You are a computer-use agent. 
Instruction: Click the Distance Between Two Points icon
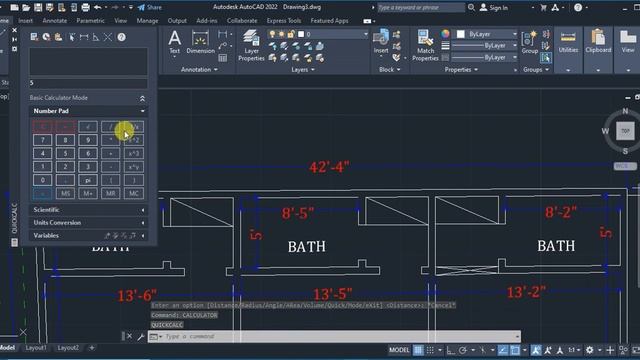pos(84,37)
